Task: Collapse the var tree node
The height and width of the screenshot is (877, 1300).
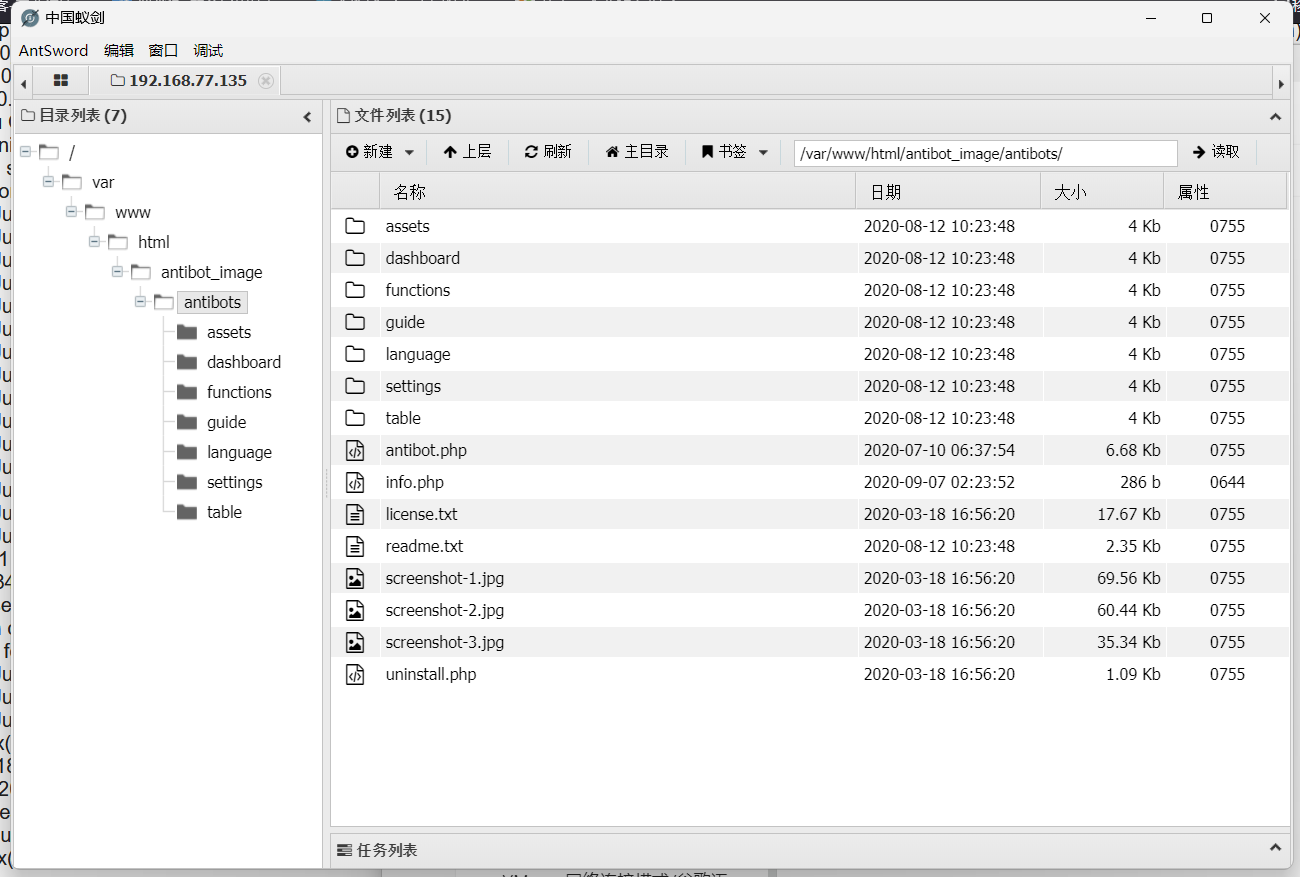Action: pyautogui.click(x=49, y=182)
